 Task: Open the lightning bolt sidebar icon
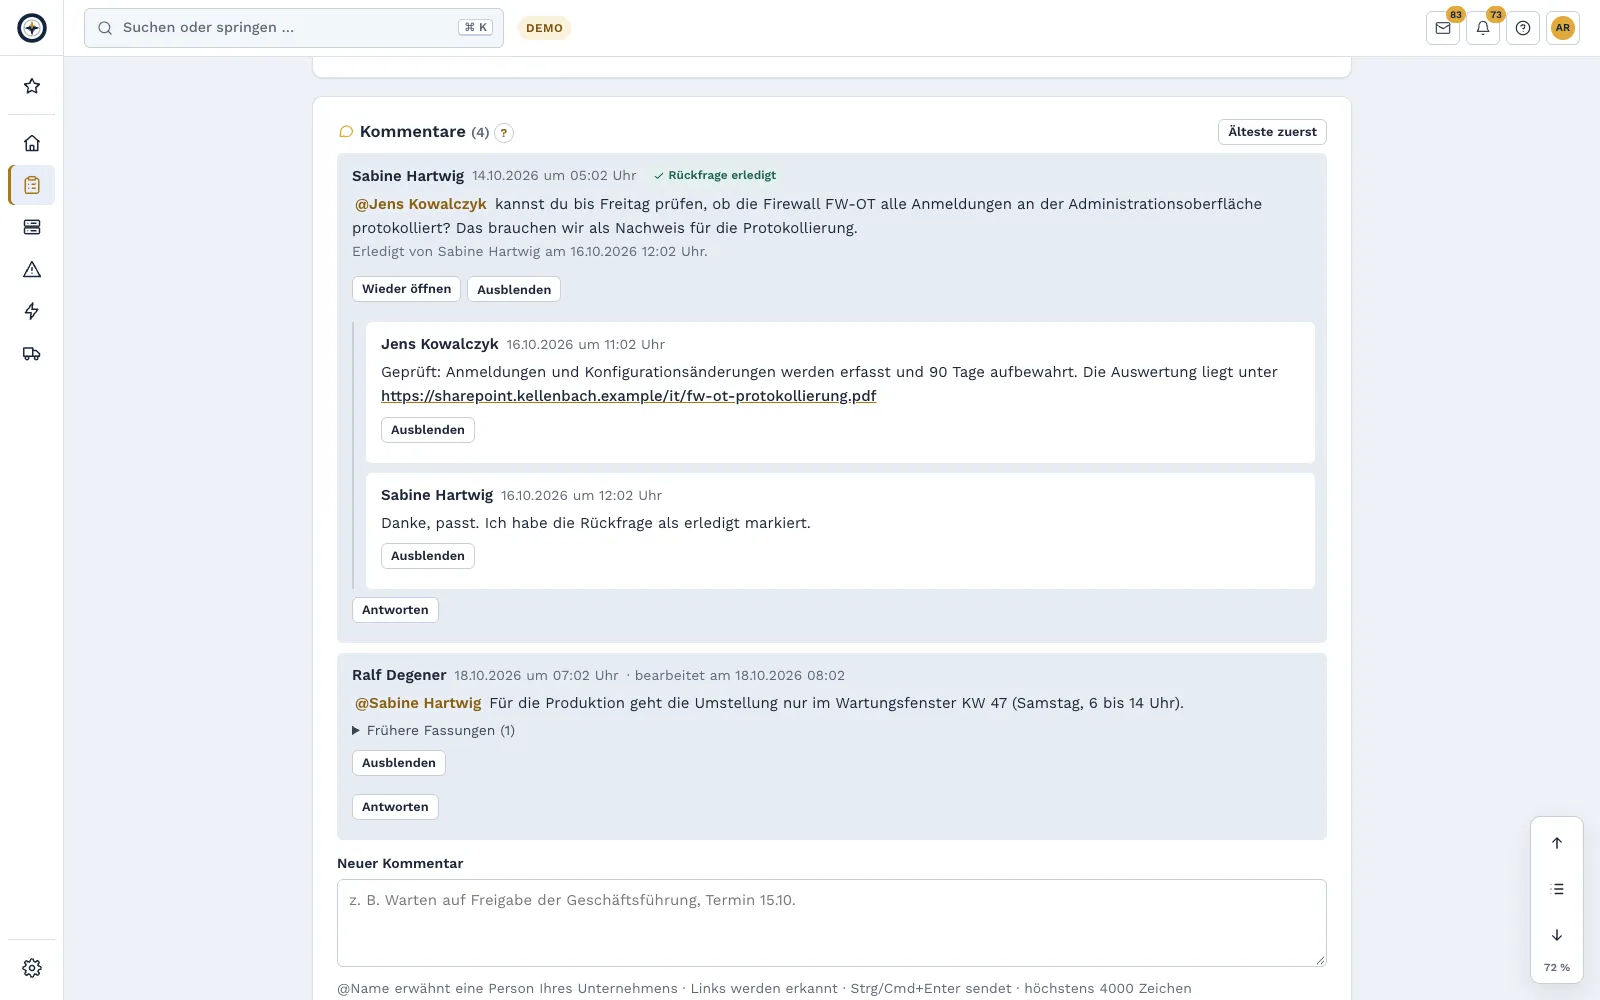[32, 311]
